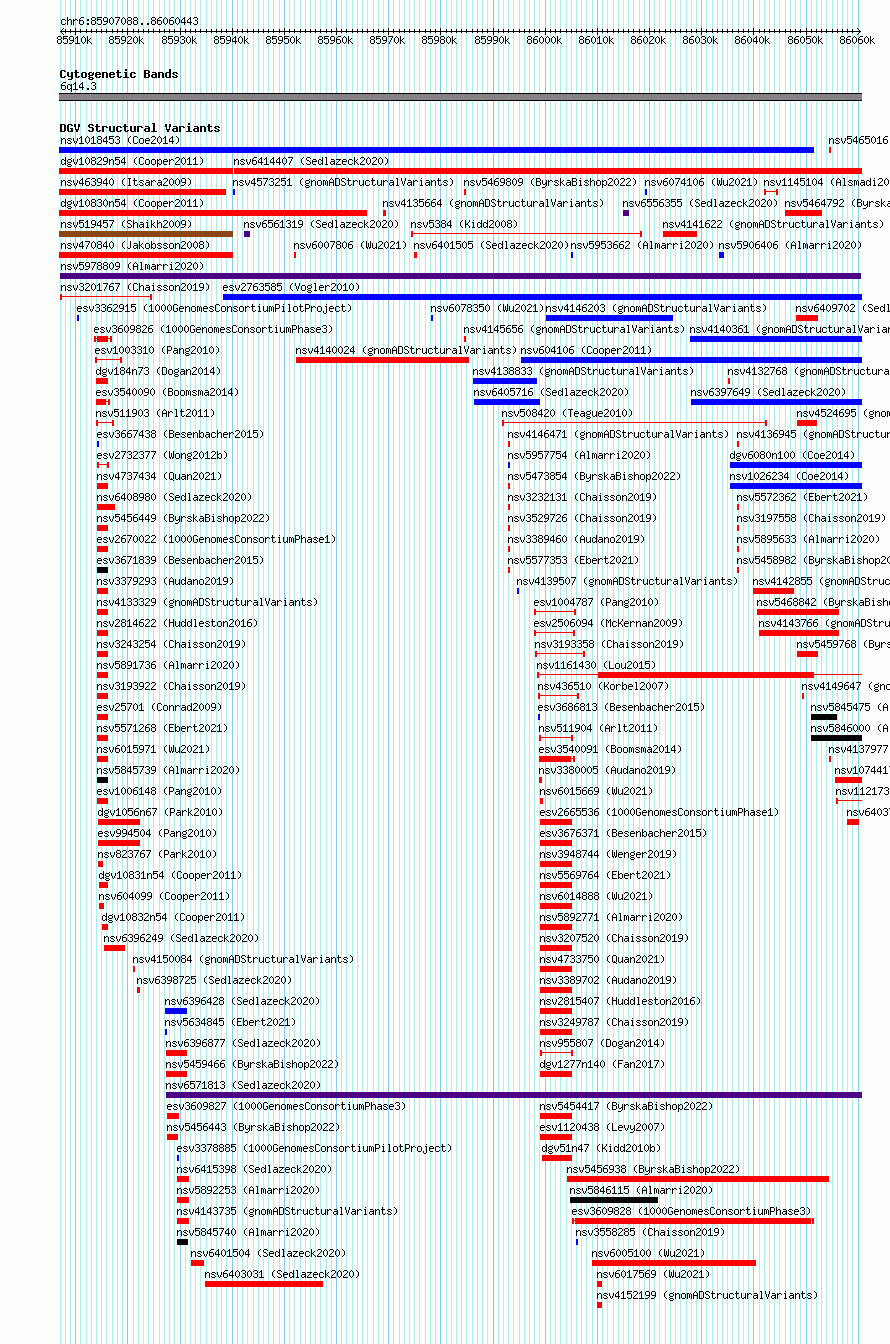
Task: Select nsv6405716 (Sedlazeck2020) label
Action: 551,392
